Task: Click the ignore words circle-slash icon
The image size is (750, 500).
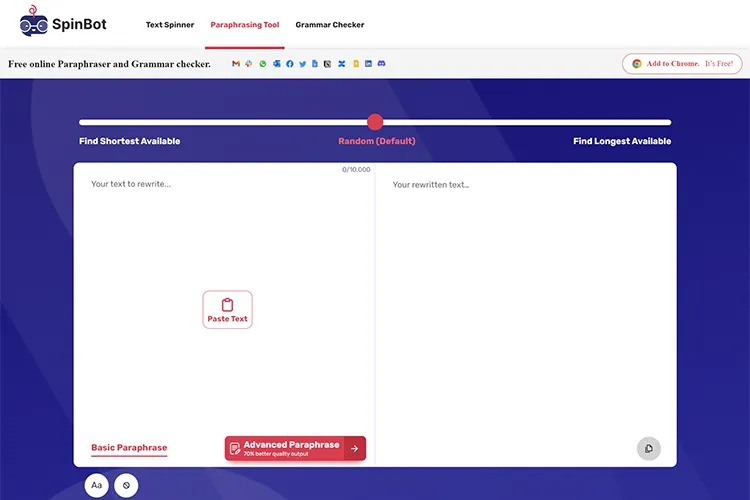Action: (x=126, y=485)
